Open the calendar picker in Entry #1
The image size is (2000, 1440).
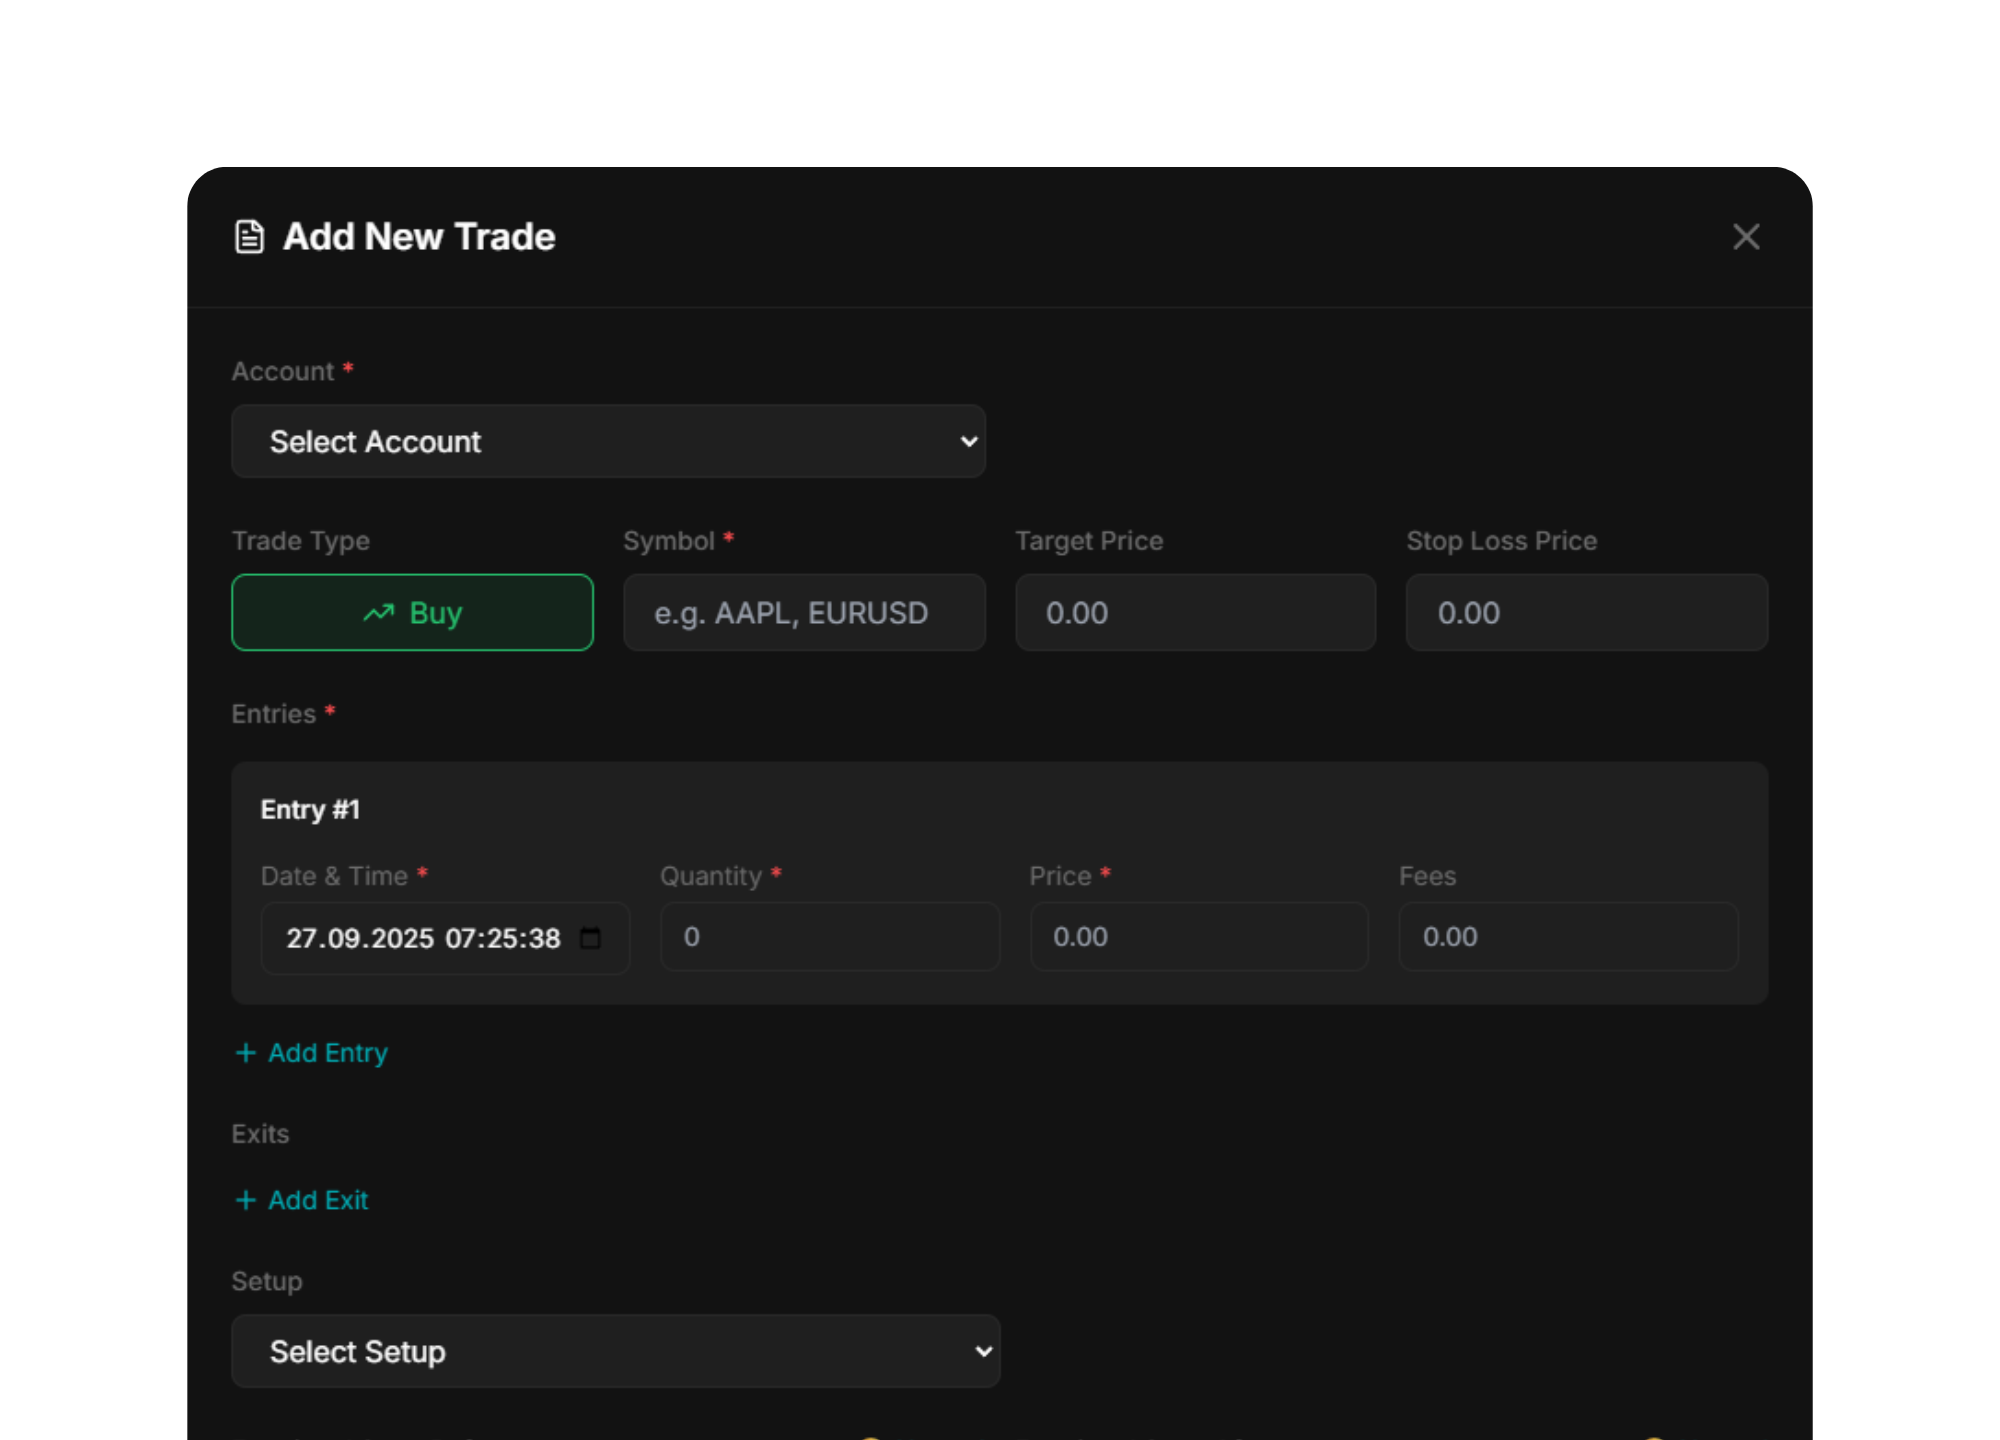[x=591, y=938]
